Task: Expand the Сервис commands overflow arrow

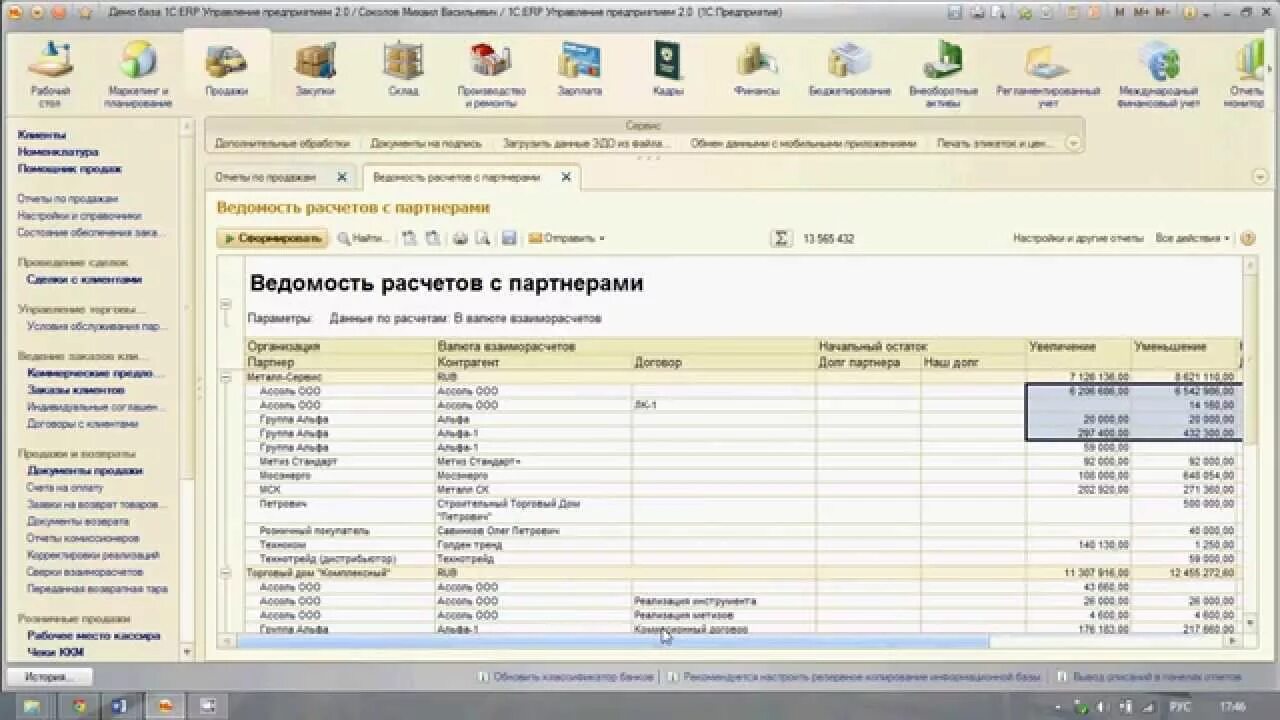Action: [1072, 143]
